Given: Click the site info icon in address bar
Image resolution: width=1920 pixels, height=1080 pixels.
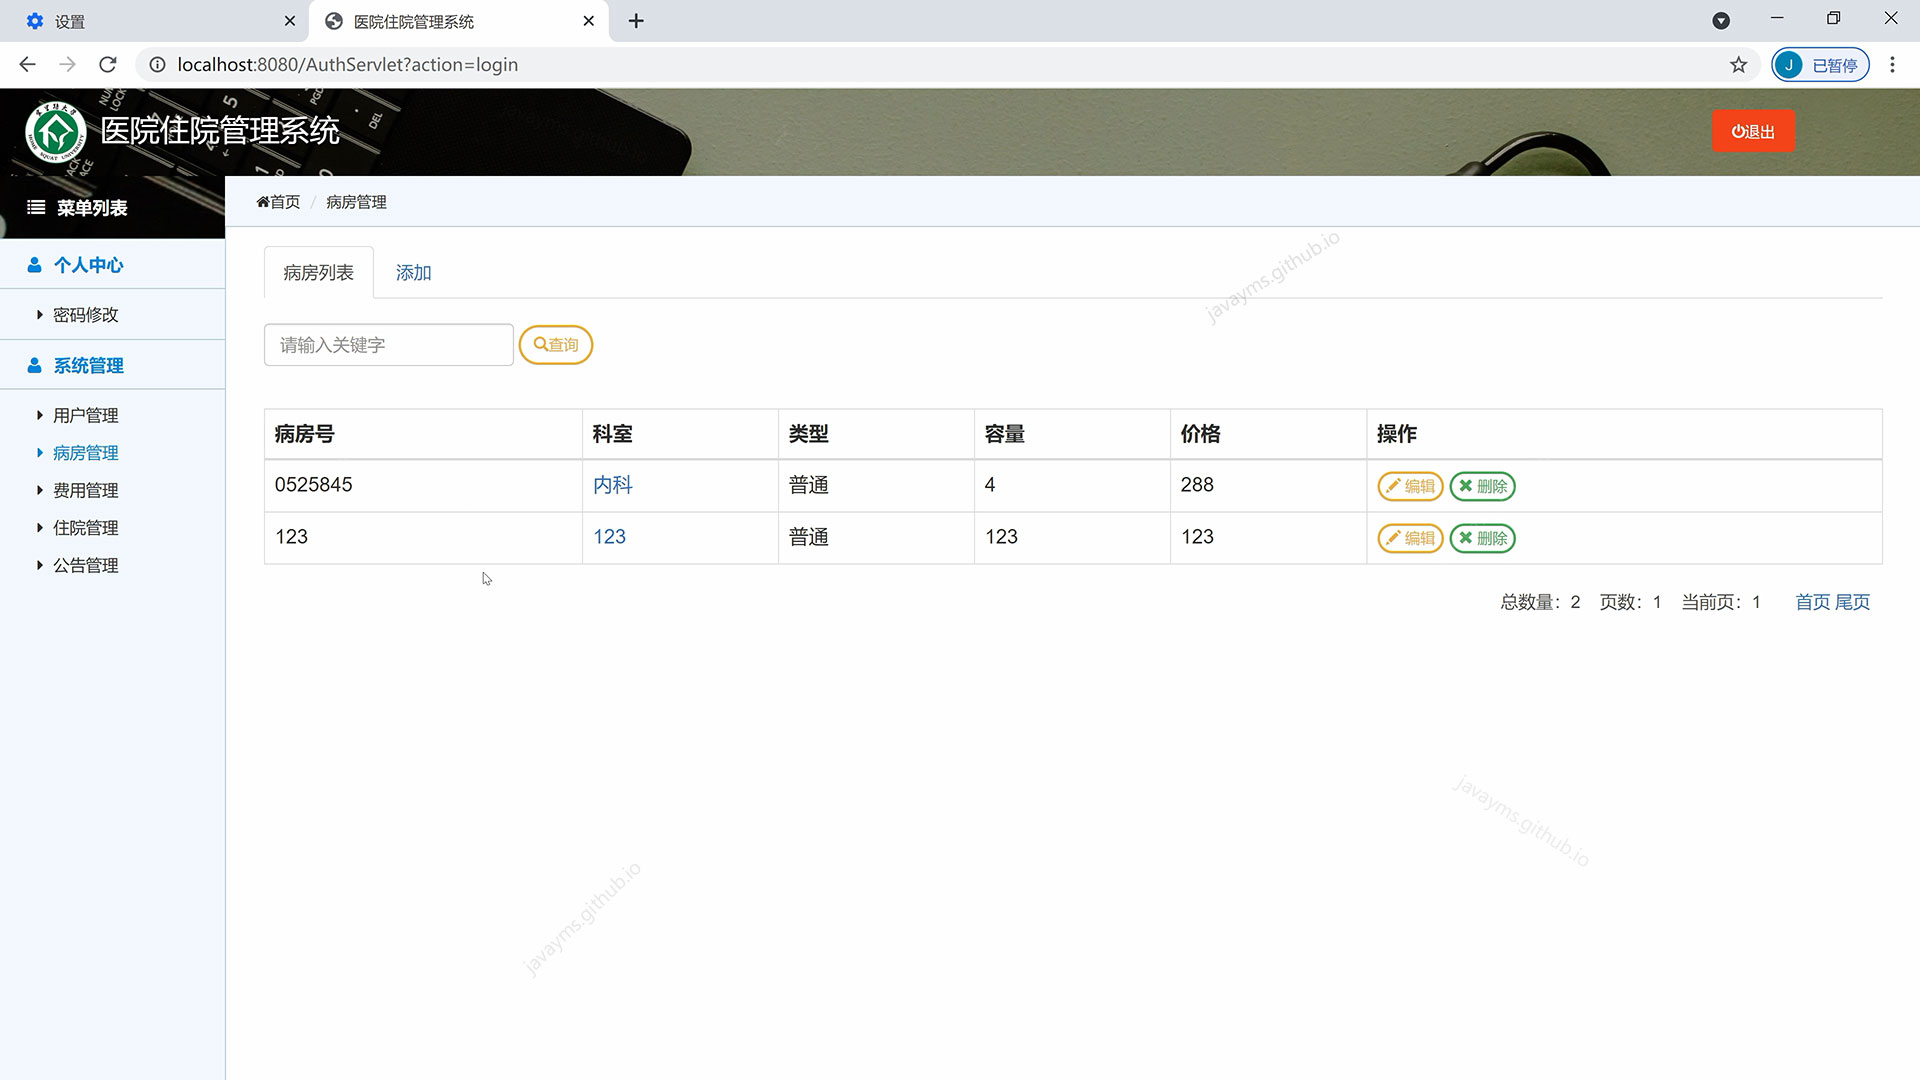Looking at the screenshot, I should (x=157, y=65).
